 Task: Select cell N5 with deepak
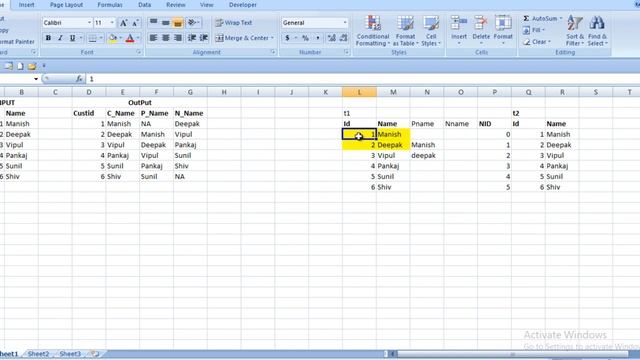point(427,156)
